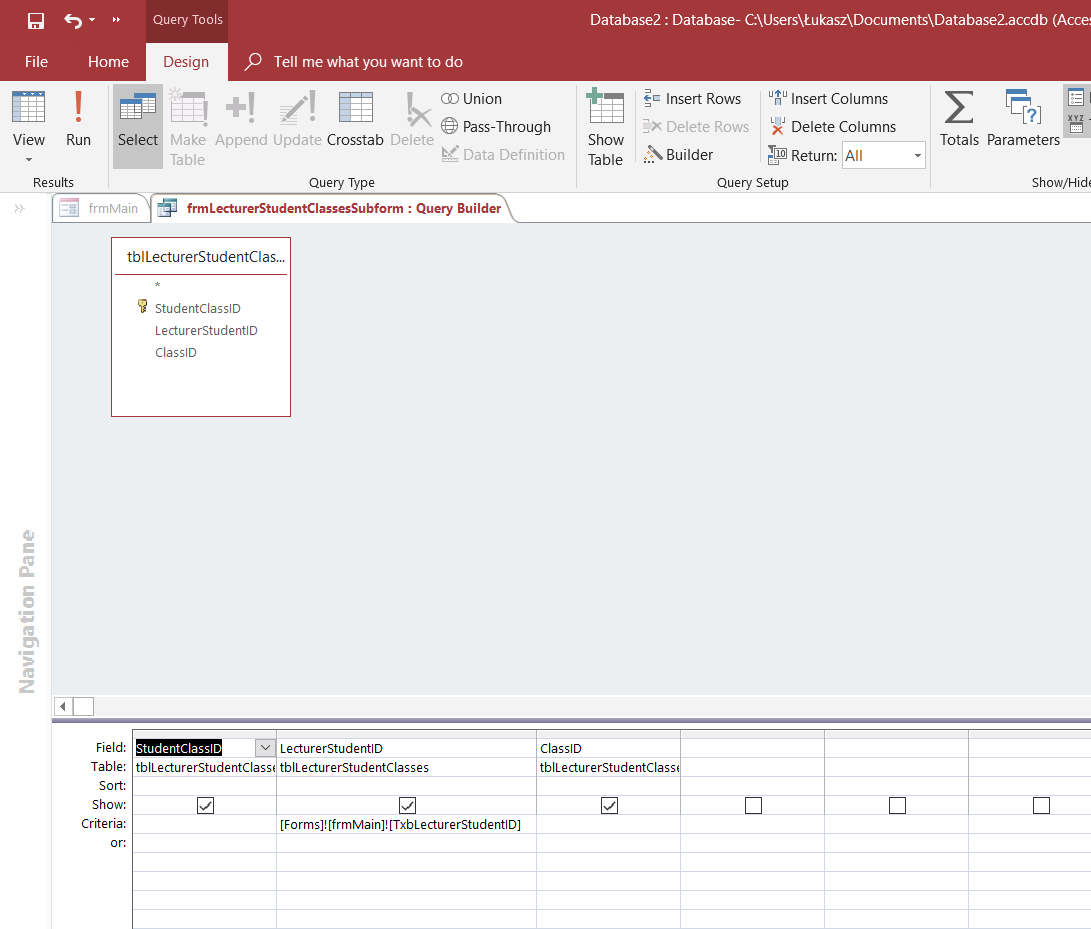
Task: Click Delete Columns button
Action: pyautogui.click(x=832, y=127)
